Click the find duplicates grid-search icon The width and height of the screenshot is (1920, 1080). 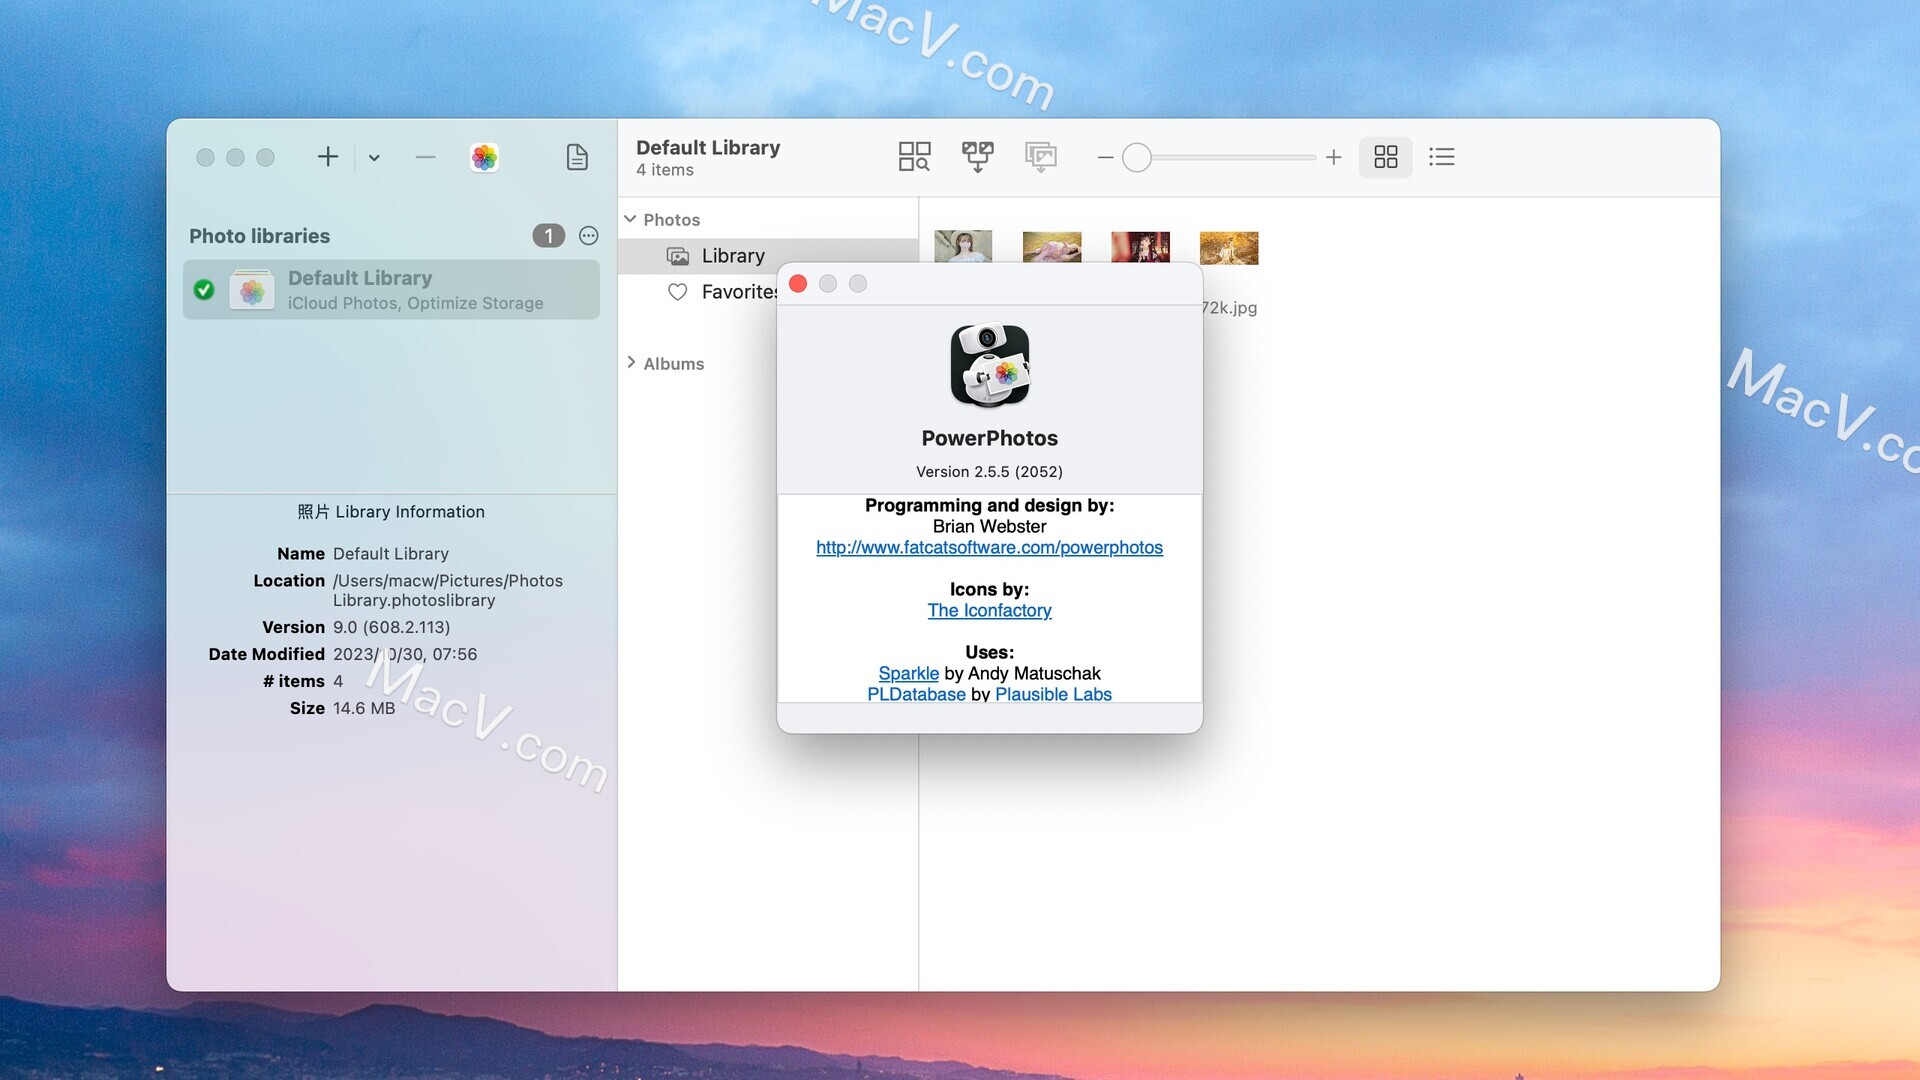[914, 157]
